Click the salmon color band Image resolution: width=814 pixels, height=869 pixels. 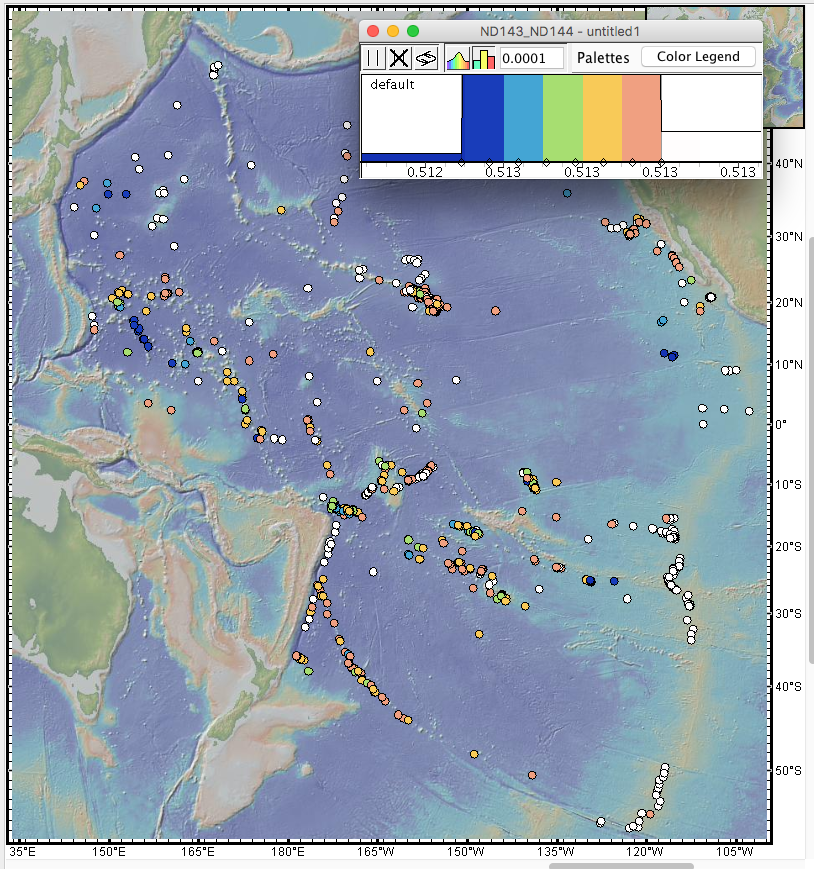click(x=641, y=118)
